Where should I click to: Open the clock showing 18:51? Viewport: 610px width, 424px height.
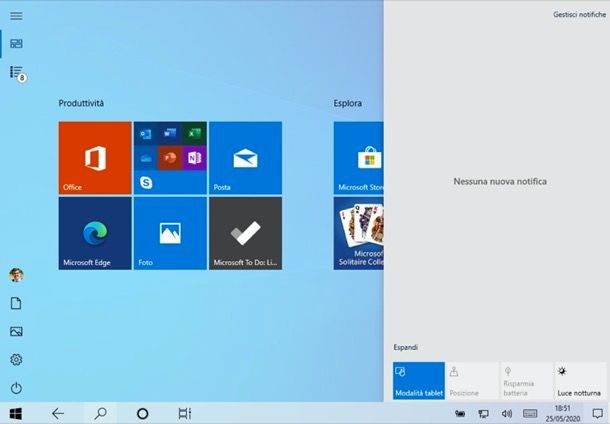click(563, 413)
